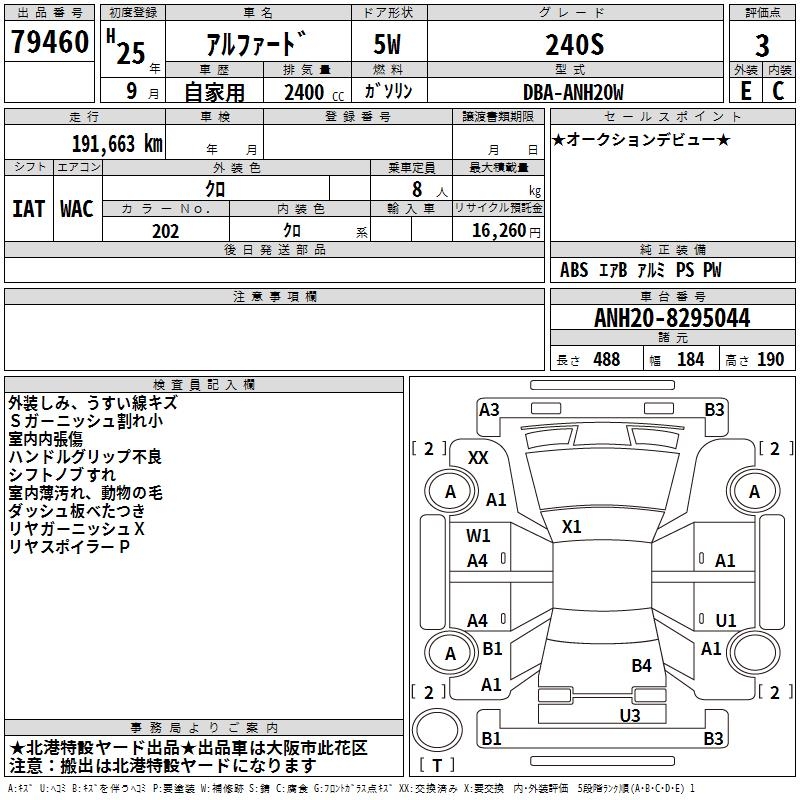Click lot number 79460
This screenshot has width=800, height=800.
coord(50,42)
